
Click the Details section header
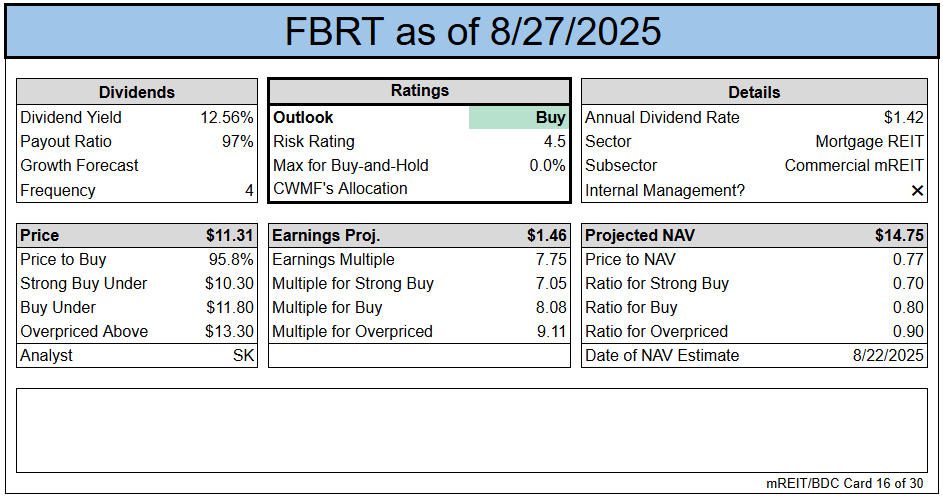[x=754, y=92]
